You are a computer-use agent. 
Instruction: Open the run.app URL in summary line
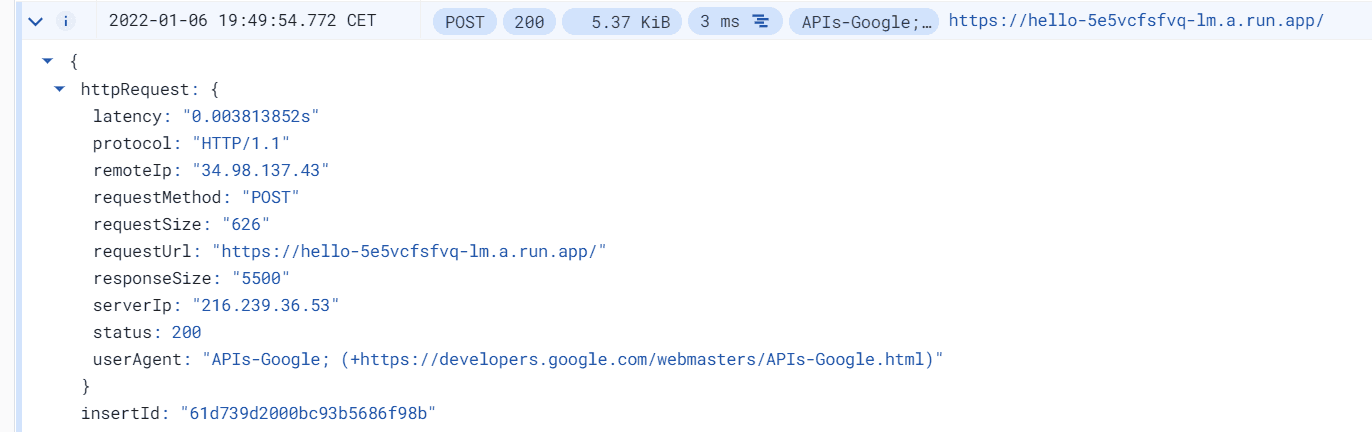pyautogui.click(x=1136, y=21)
